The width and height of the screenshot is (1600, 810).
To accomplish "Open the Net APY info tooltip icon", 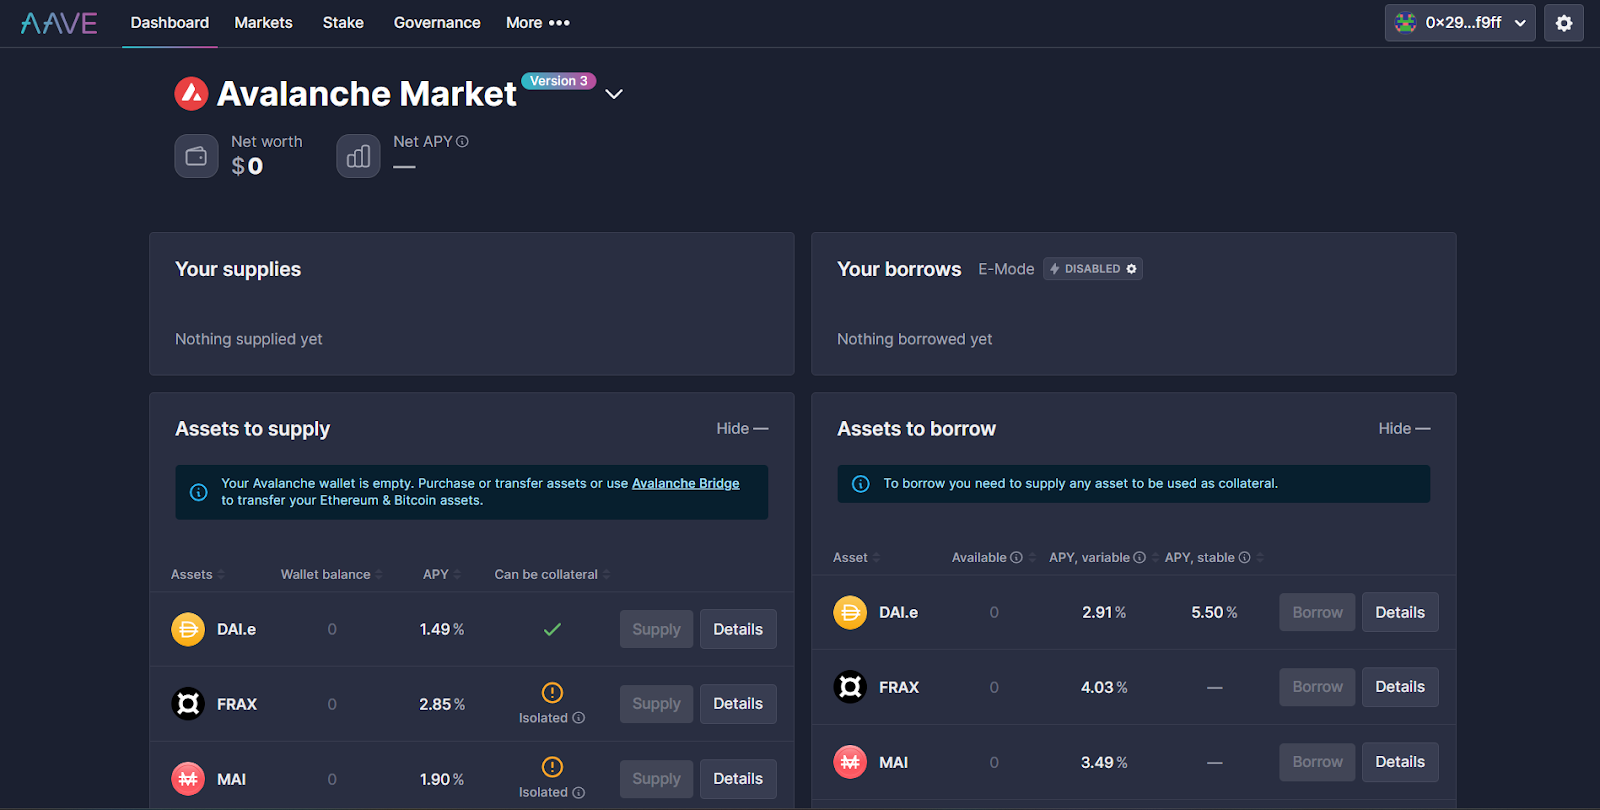I will click(462, 142).
